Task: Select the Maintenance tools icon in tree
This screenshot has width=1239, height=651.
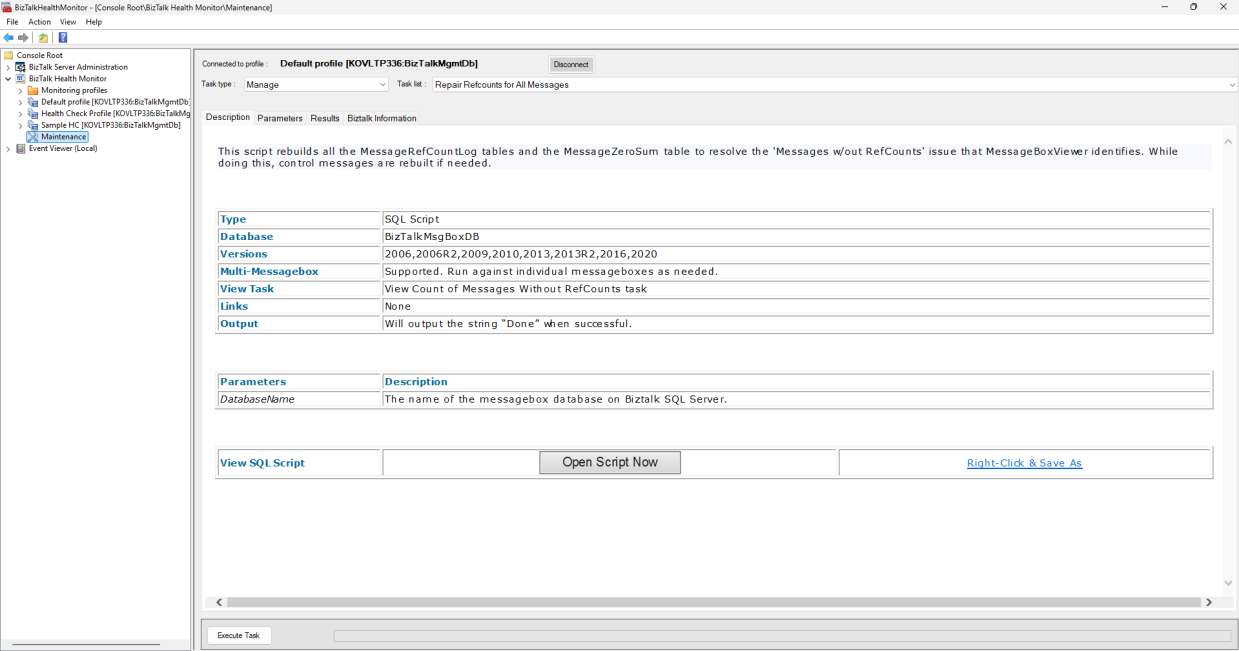Action: coord(33,137)
